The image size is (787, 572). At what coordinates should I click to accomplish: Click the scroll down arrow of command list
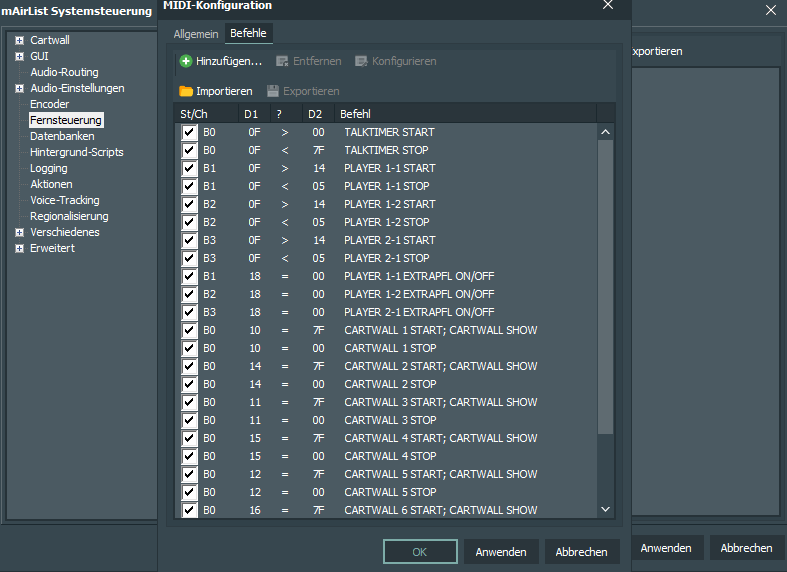(605, 509)
